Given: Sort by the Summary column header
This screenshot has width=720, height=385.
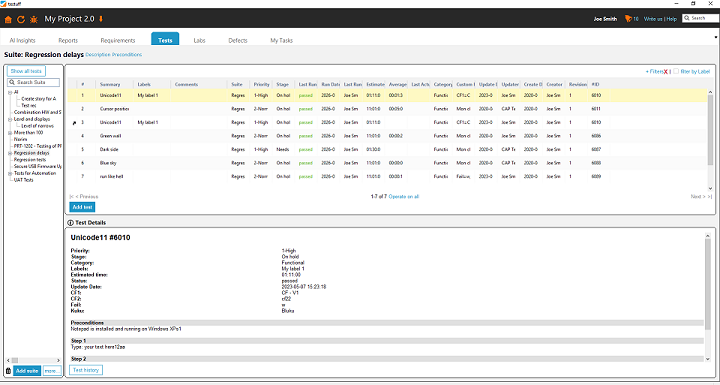Looking at the screenshot, I should pos(110,85).
